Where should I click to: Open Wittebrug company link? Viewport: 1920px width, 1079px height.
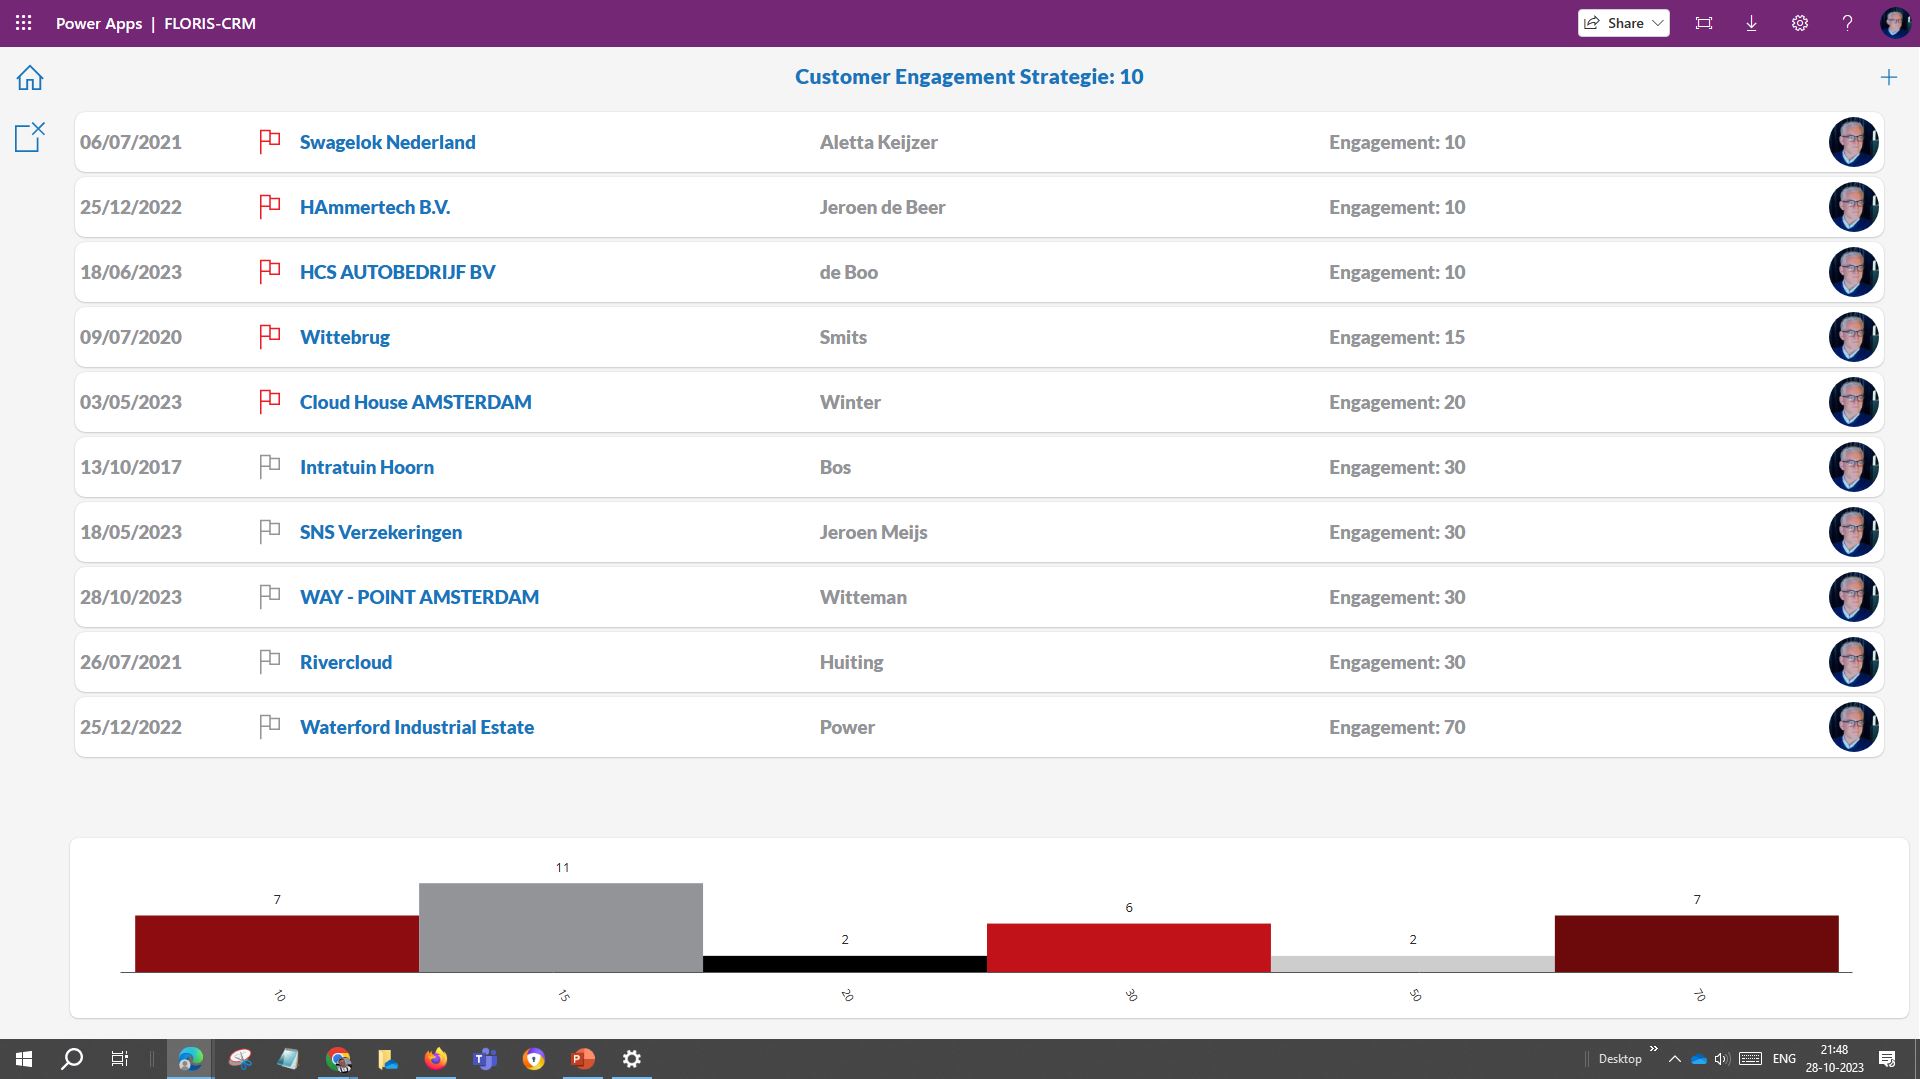345,337
